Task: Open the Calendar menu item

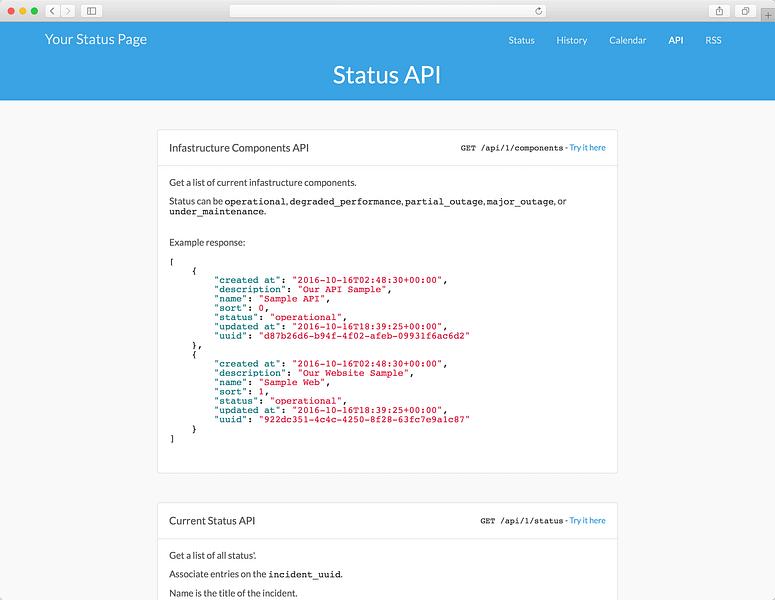Action: tap(627, 41)
